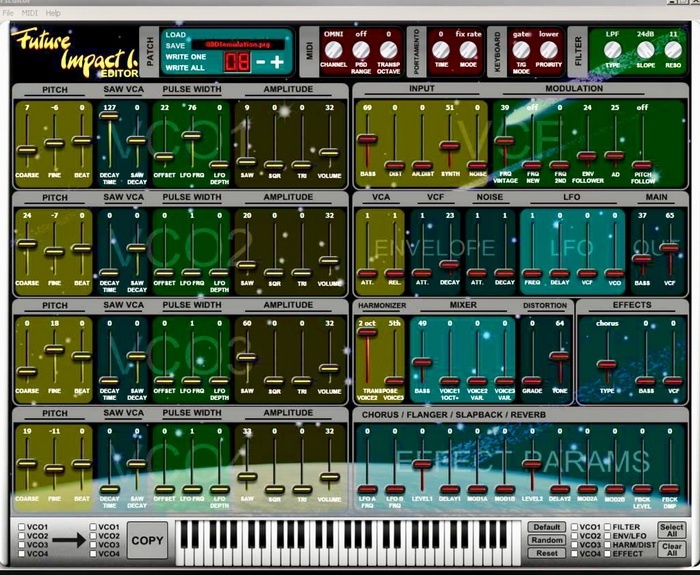Click the Filter SLOPE knob
This screenshot has width=700, height=575.
point(646,50)
